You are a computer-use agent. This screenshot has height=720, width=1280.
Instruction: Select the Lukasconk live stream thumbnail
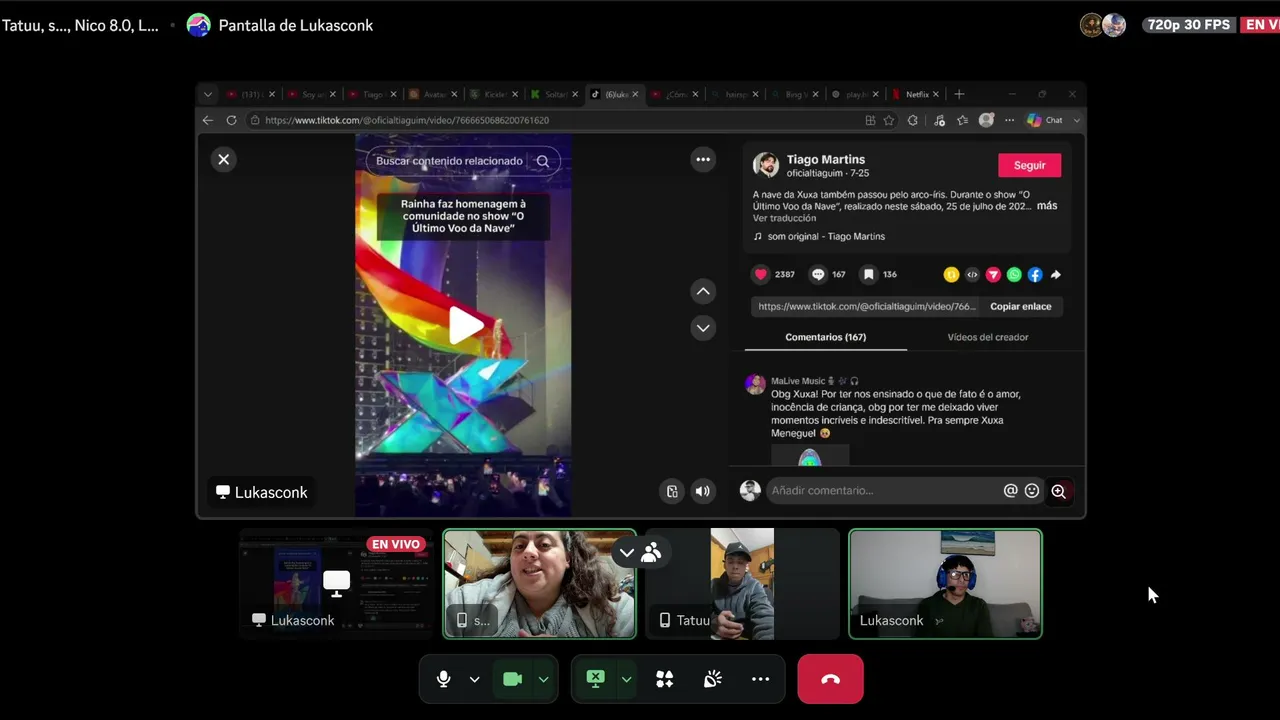336,584
